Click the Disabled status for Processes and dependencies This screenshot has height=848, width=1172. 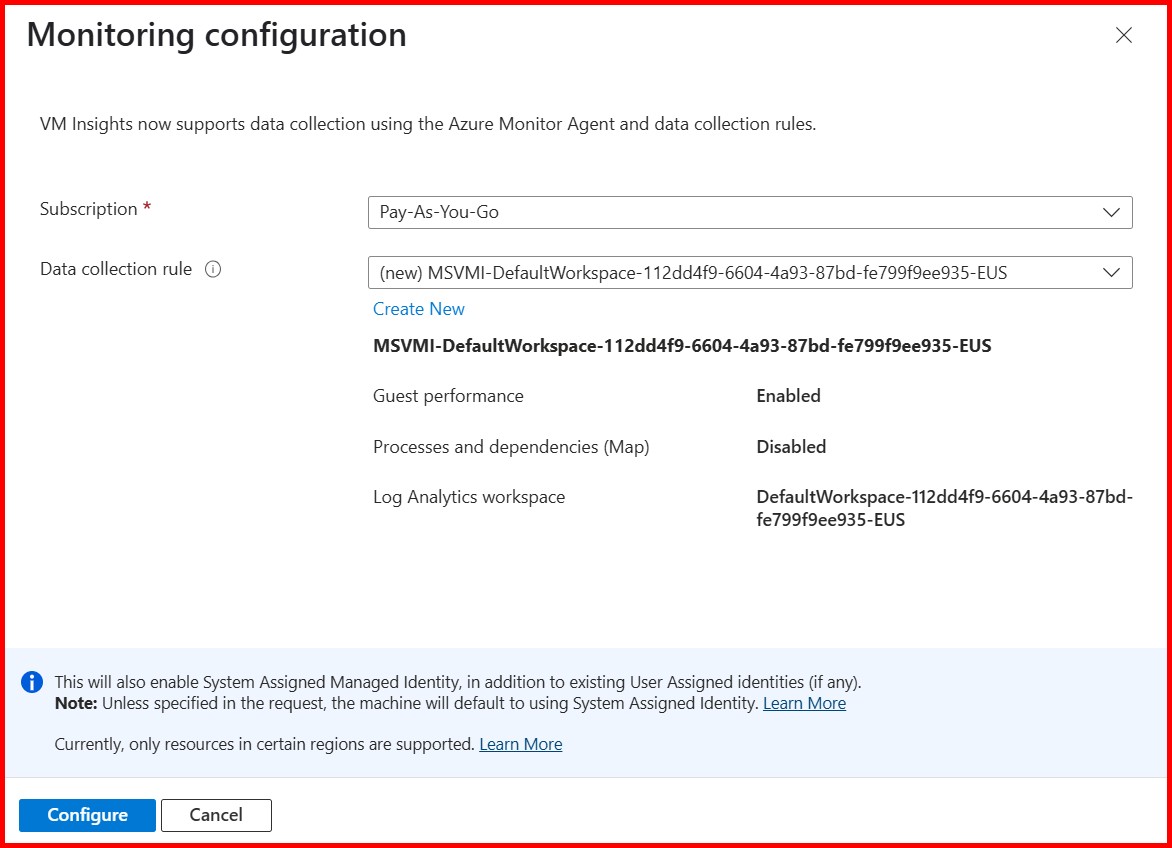791,447
